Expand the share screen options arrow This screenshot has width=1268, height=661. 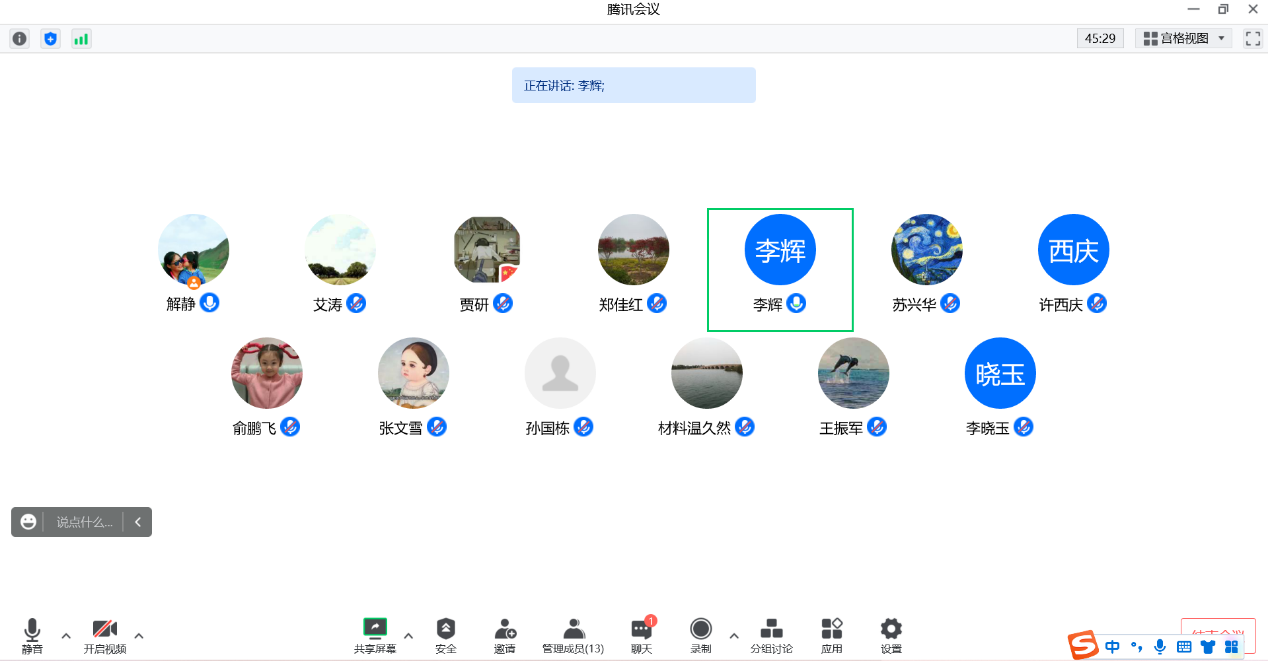pos(408,635)
